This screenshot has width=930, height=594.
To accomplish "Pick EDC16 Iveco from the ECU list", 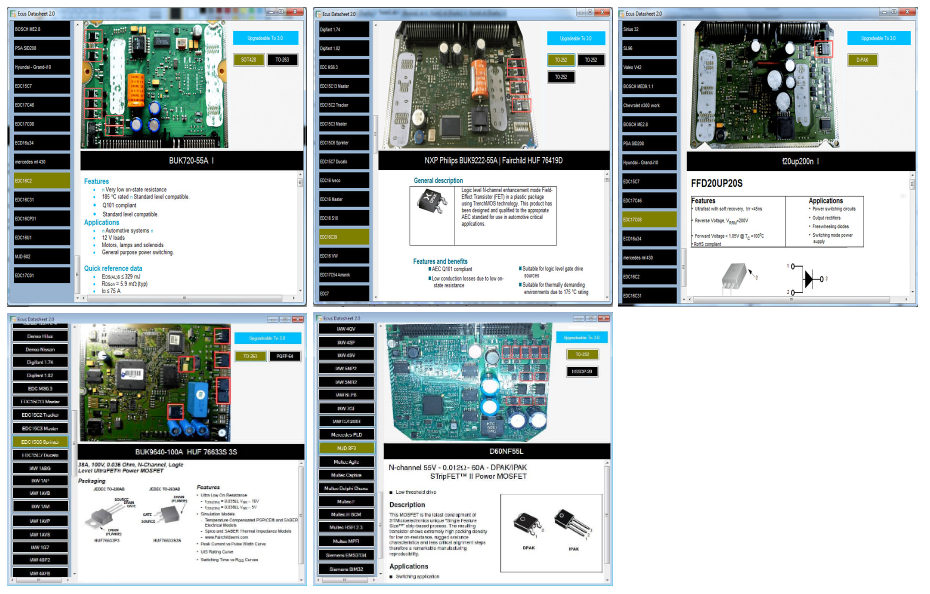I will click(x=341, y=180).
